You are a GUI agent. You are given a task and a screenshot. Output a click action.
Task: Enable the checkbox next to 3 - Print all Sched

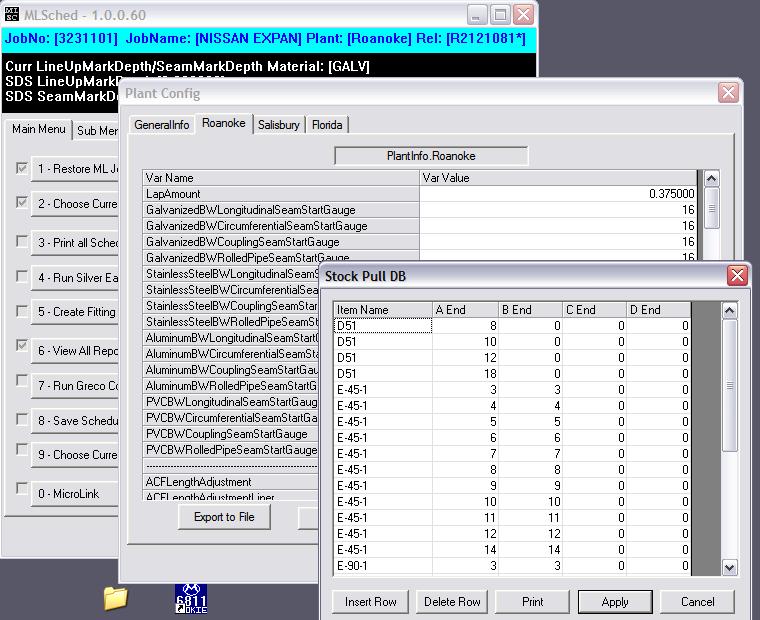click(x=22, y=242)
